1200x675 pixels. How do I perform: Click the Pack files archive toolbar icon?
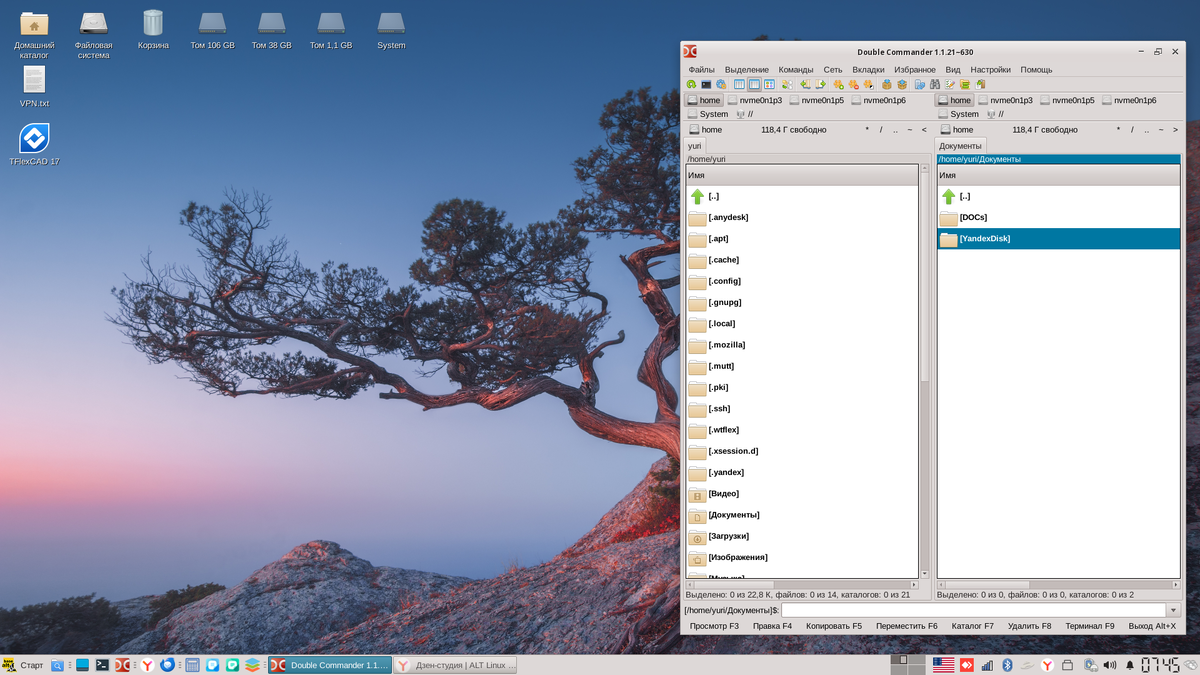tap(886, 84)
